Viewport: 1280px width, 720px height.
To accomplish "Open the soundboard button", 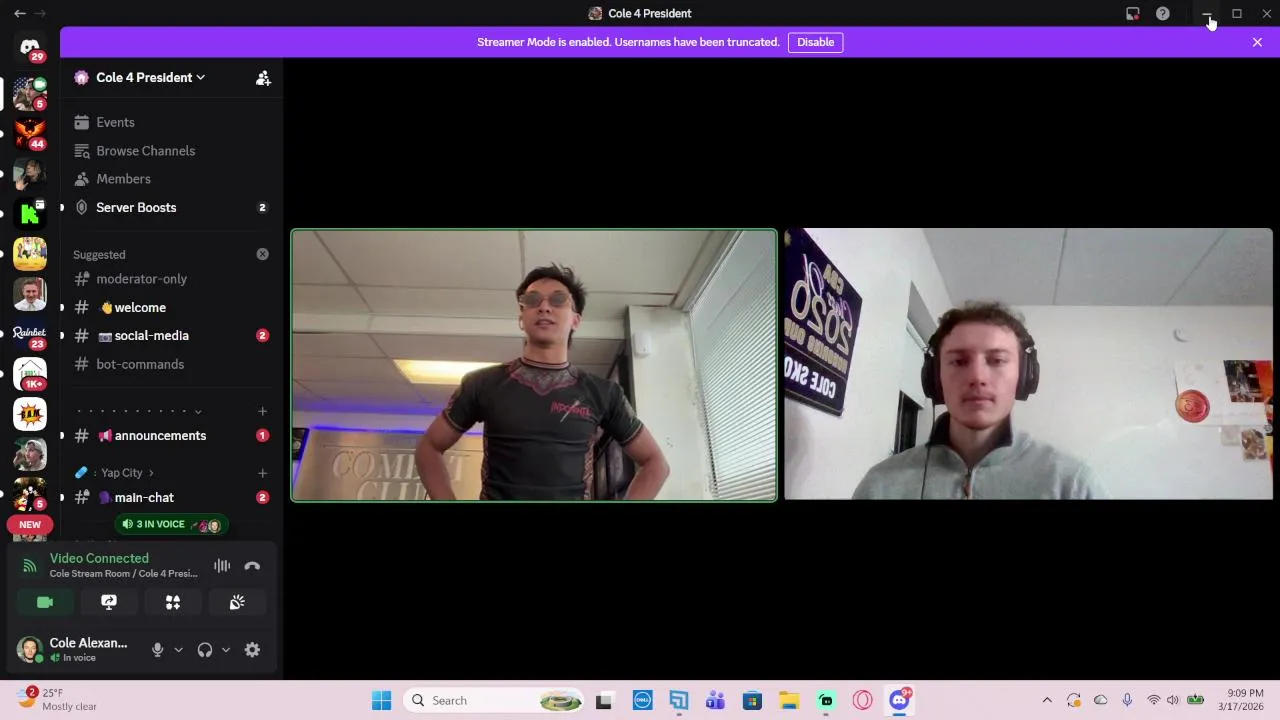I will point(237,602).
